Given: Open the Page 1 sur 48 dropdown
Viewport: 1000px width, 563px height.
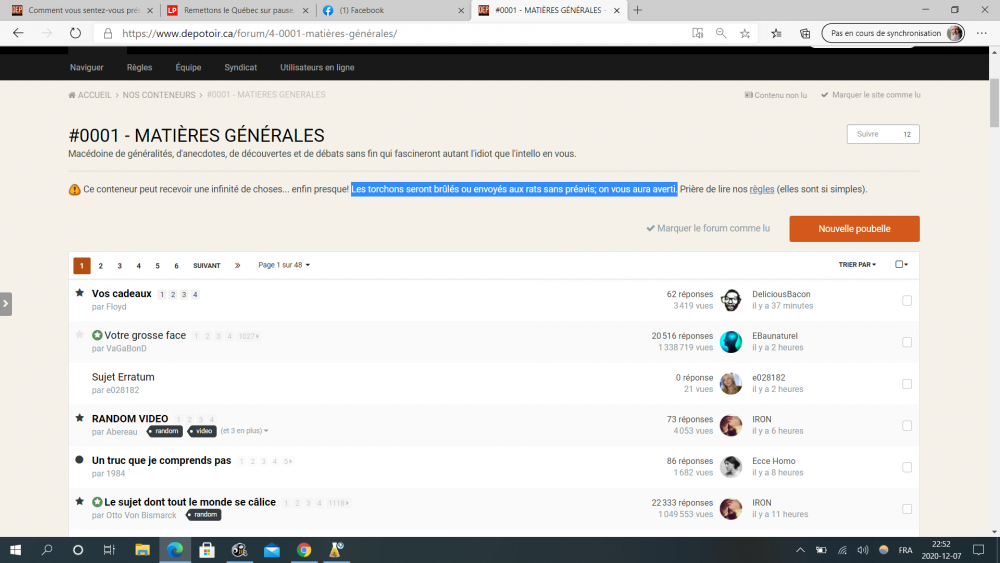Looking at the screenshot, I should [284, 265].
